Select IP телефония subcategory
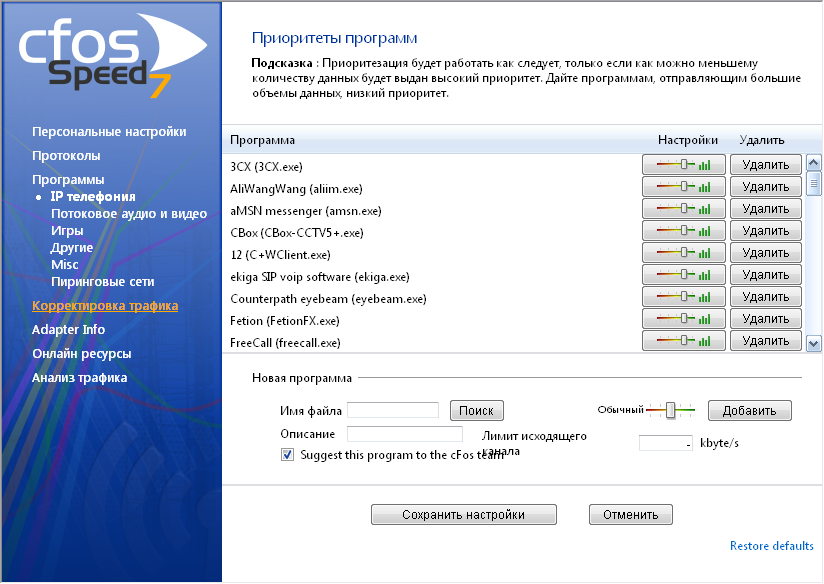 [x=93, y=197]
